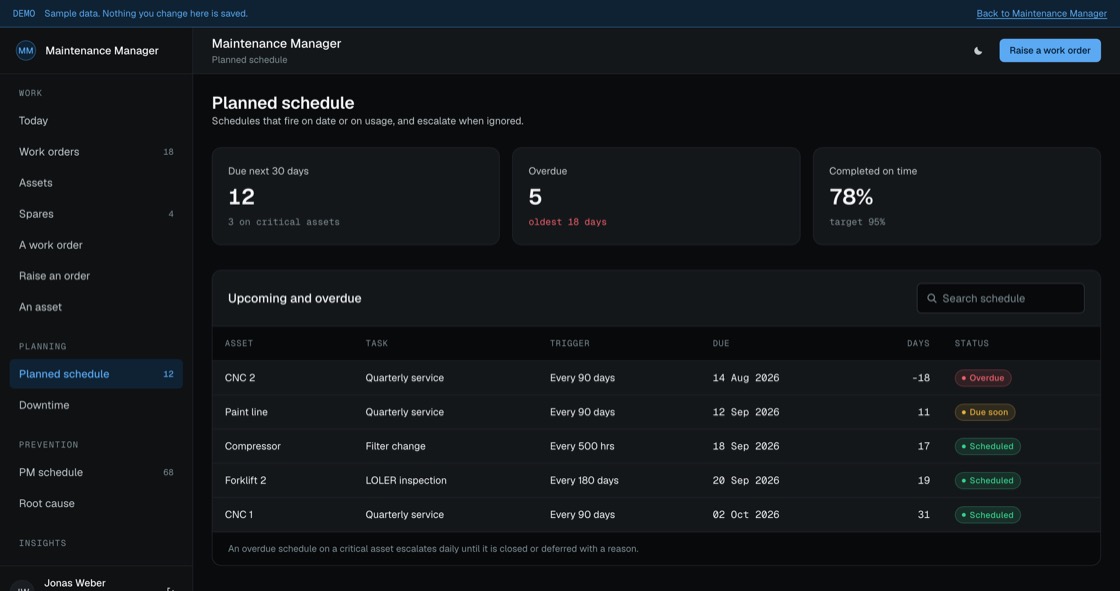Go to Root cause in the sidebar
This screenshot has width=1120, height=591.
tap(96, 504)
